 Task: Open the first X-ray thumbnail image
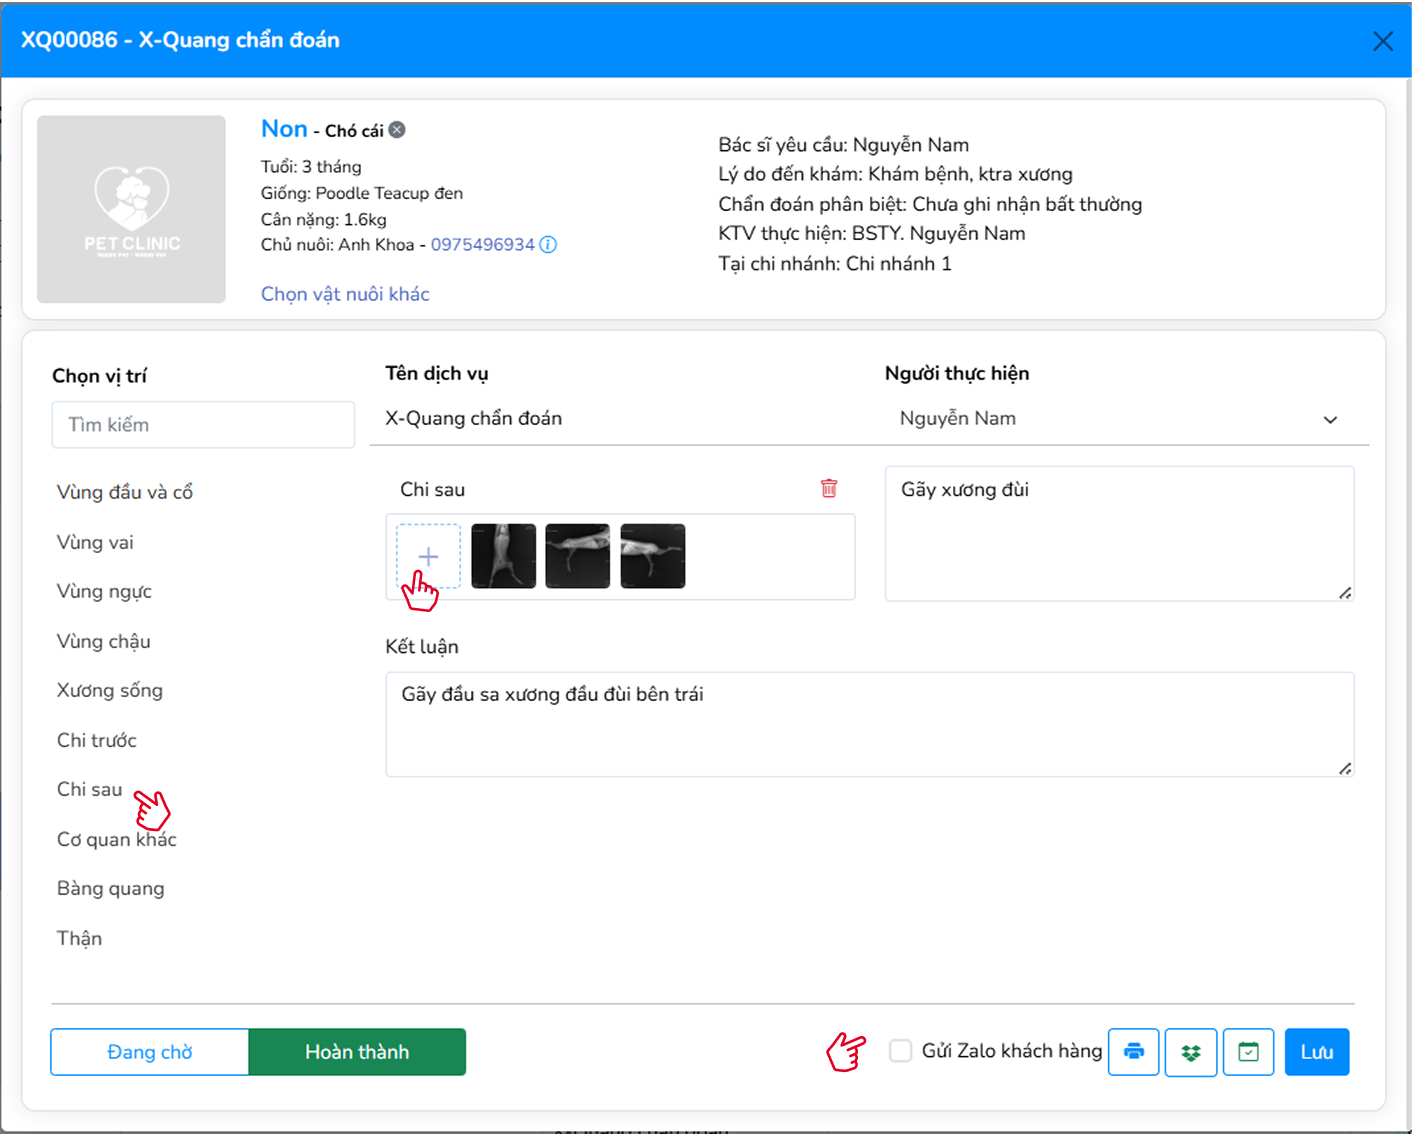pyautogui.click(x=503, y=555)
